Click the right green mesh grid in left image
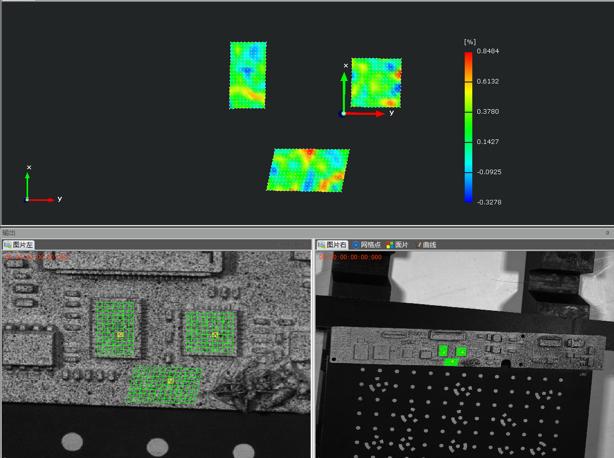614x458 pixels. (211, 332)
